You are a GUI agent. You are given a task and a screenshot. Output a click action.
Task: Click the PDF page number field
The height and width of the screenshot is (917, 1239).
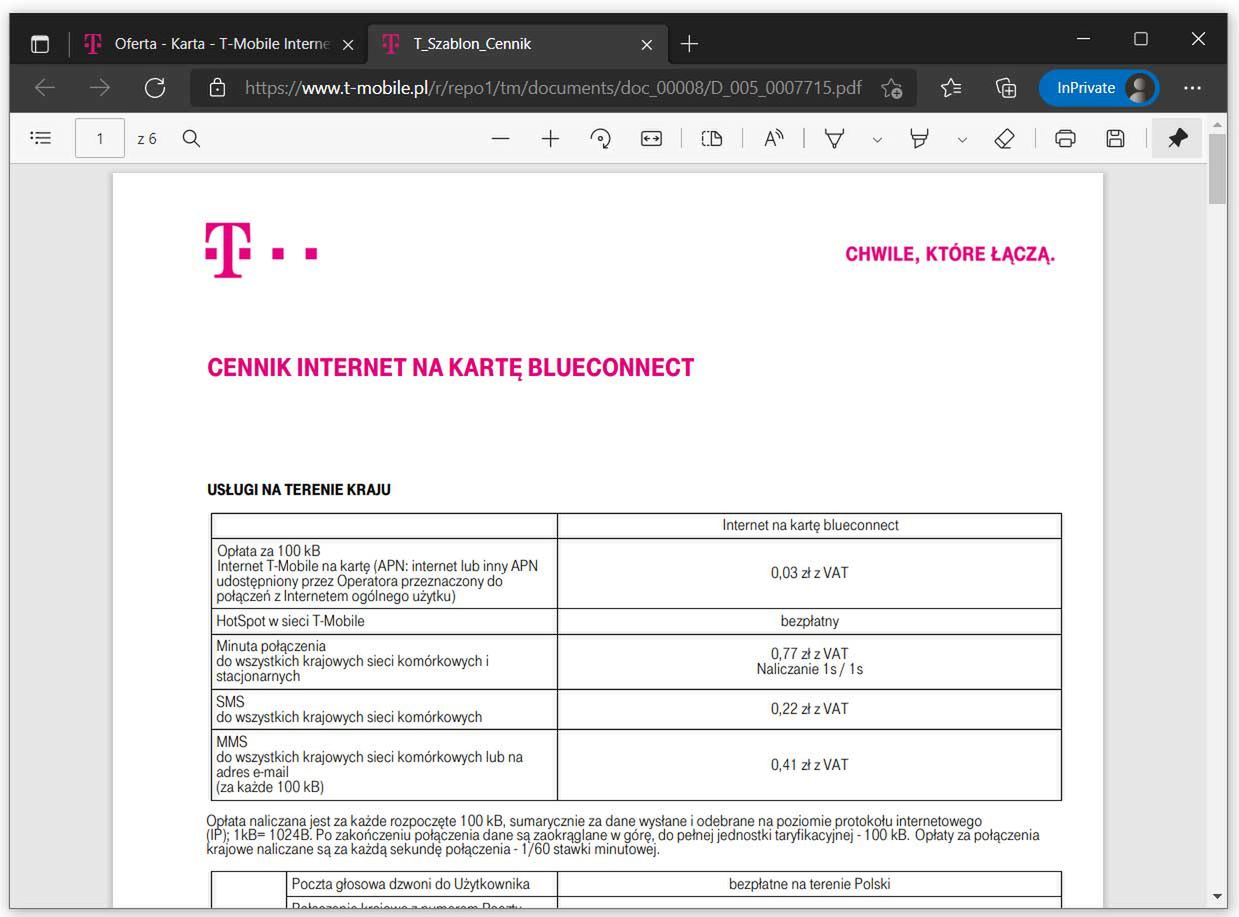[100, 139]
